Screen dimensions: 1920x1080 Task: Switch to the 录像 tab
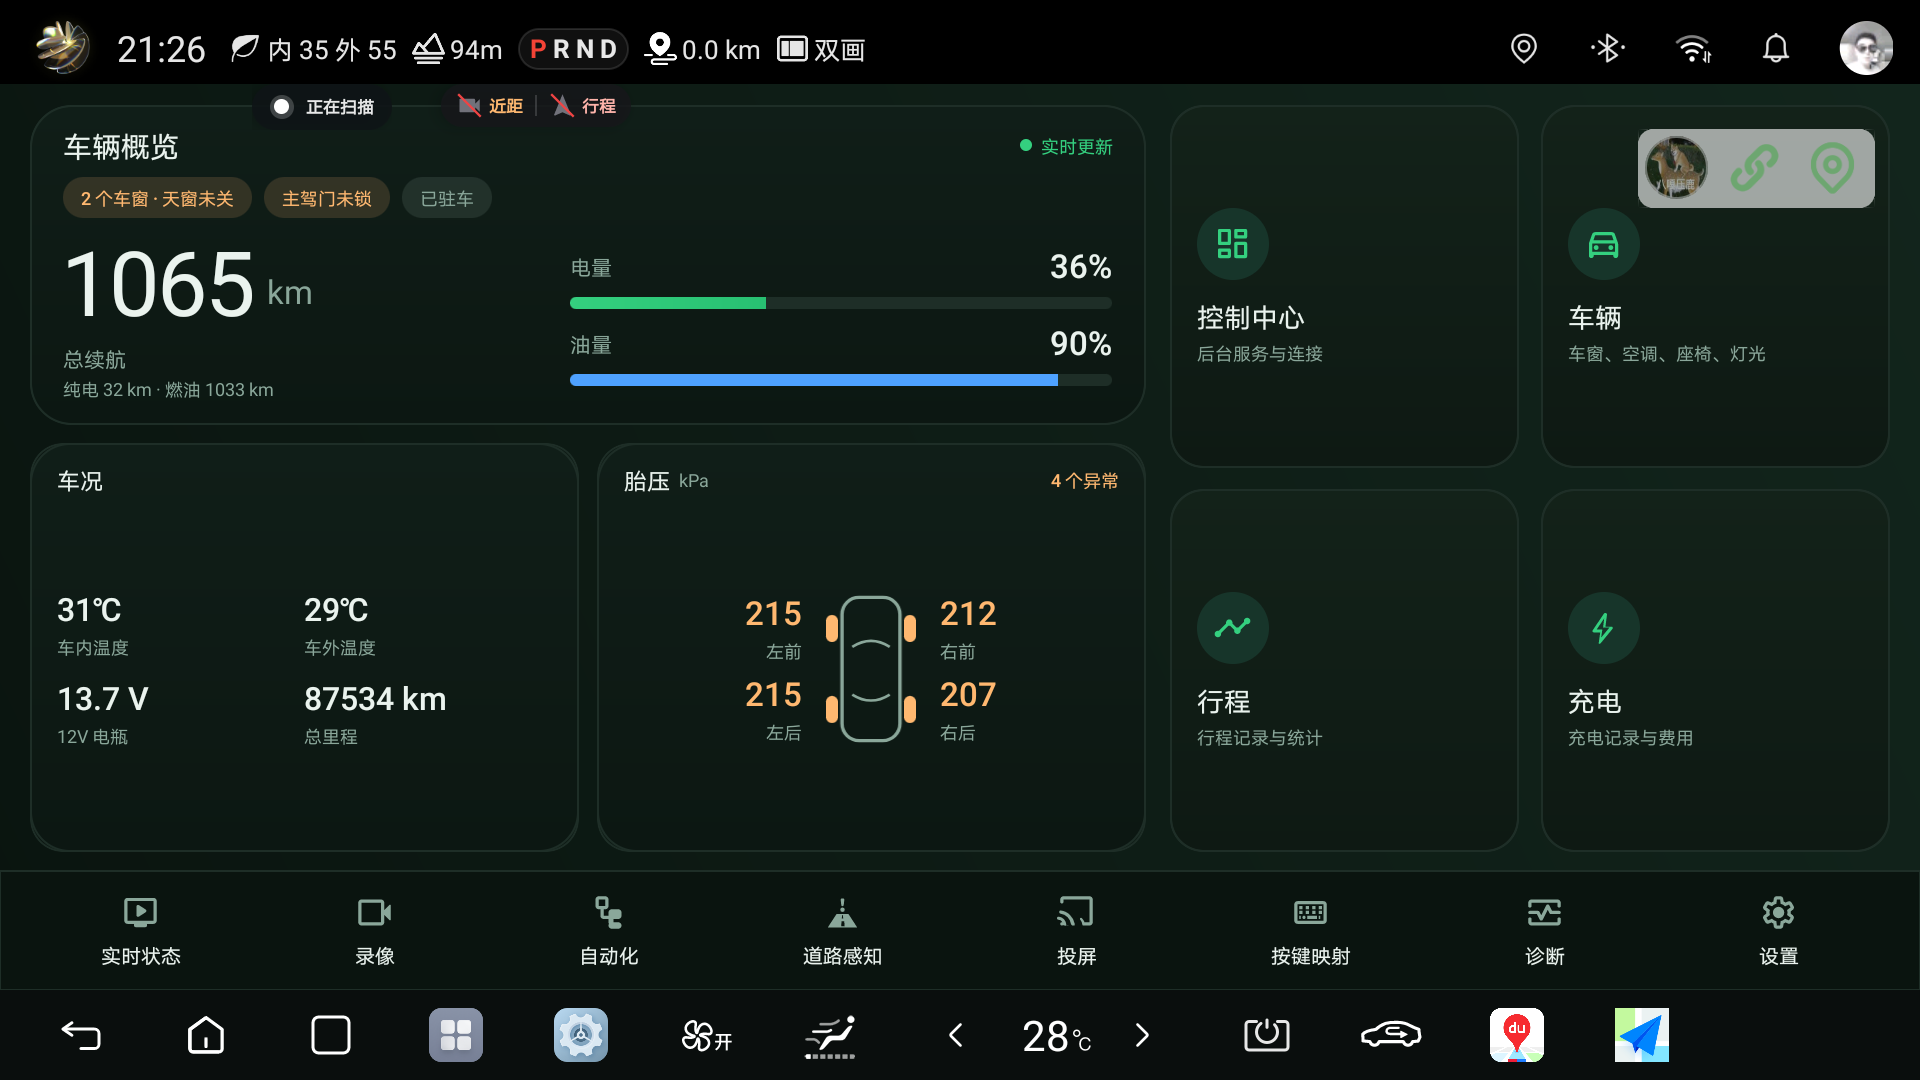pos(375,930)
